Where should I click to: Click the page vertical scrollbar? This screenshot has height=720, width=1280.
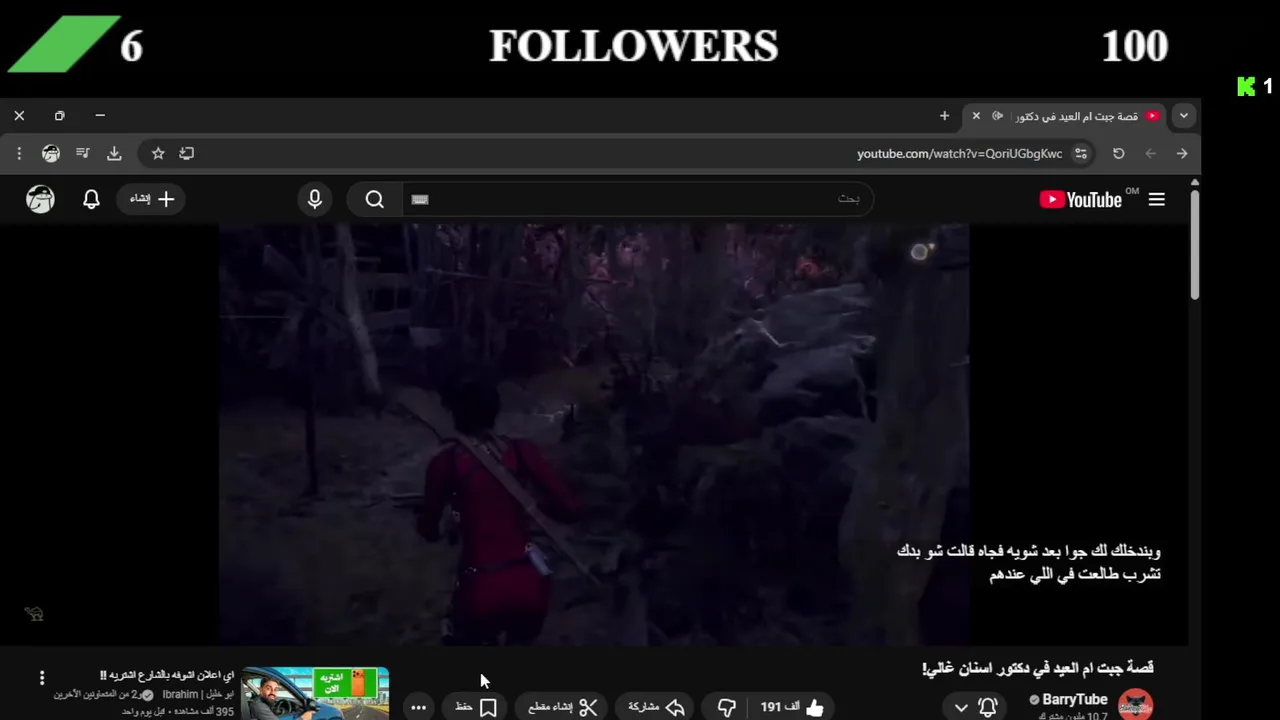point(1194,244)
